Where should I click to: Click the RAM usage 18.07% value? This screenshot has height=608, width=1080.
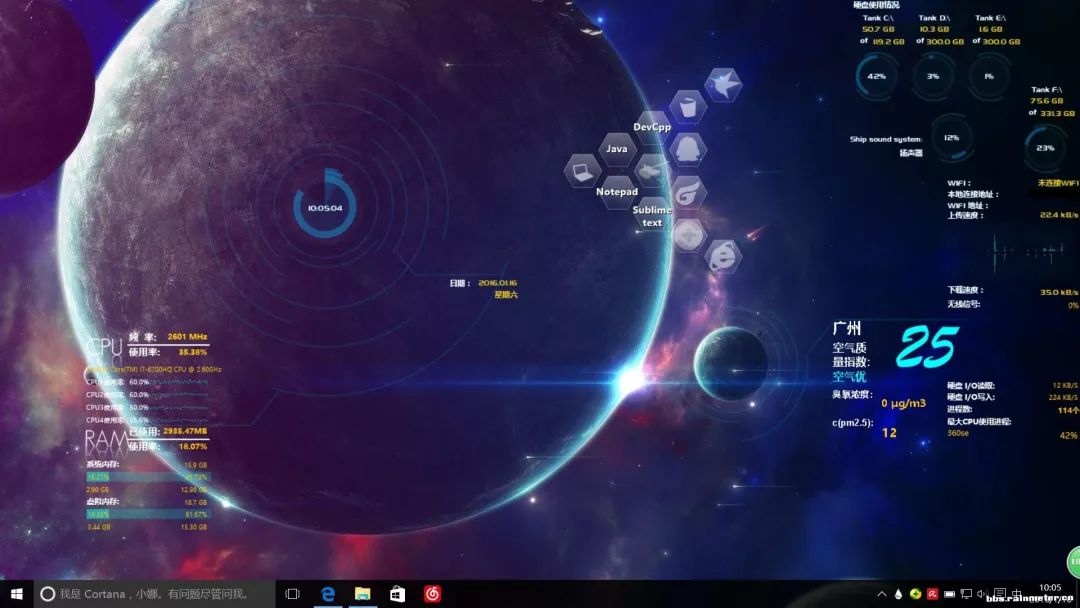click(x=193, y=446)
